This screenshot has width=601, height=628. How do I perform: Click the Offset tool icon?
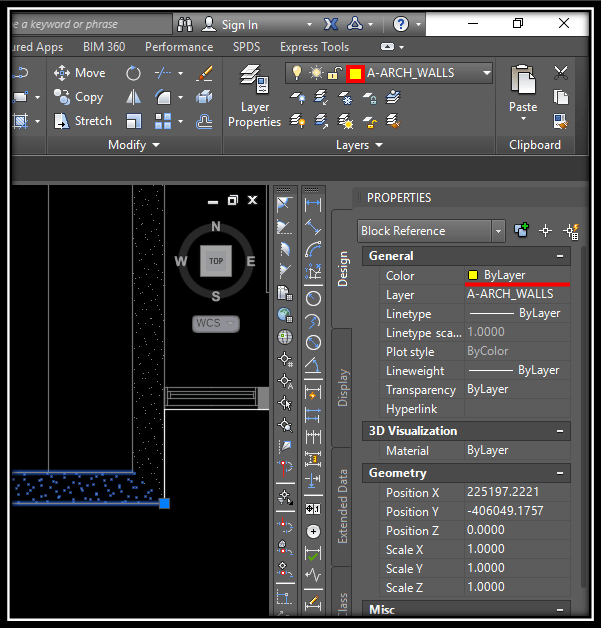point(205,121)
